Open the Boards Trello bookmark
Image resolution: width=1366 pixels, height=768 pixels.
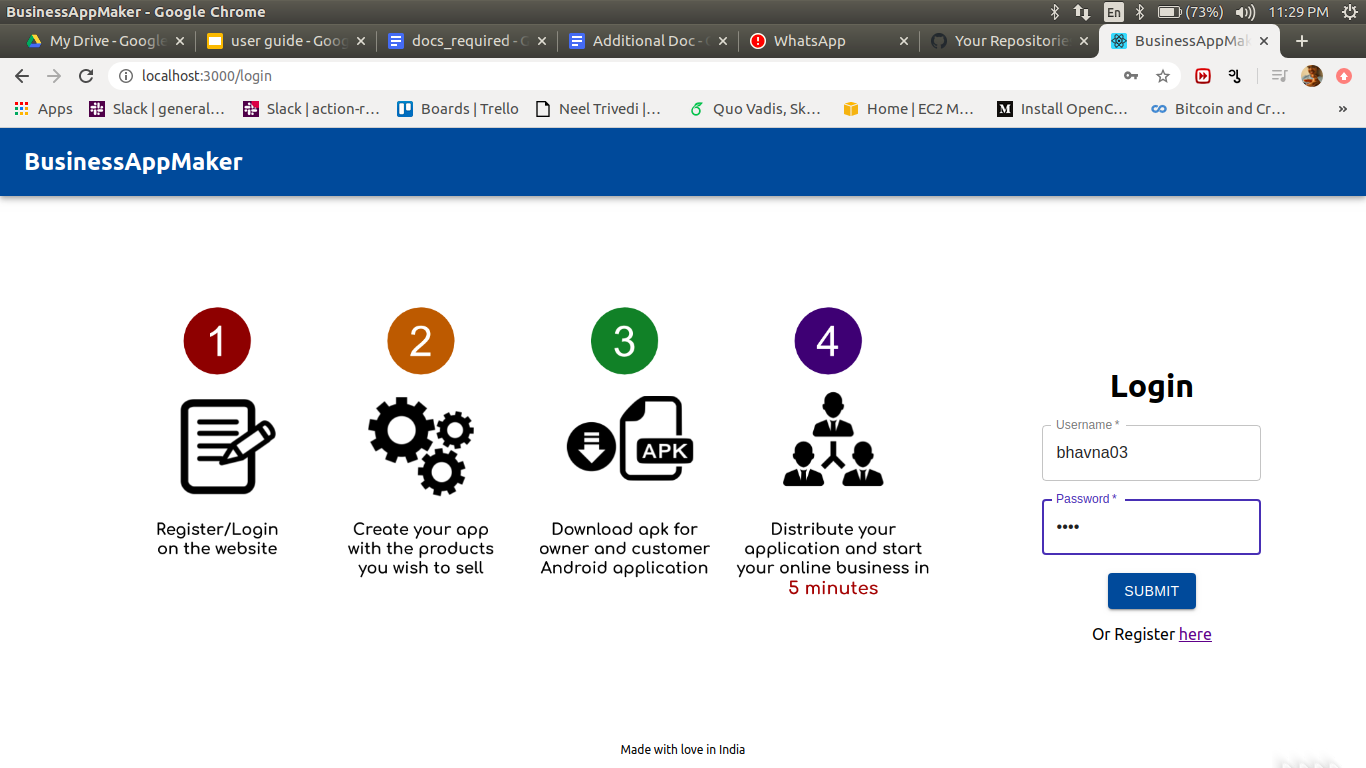tap(458, 109)
